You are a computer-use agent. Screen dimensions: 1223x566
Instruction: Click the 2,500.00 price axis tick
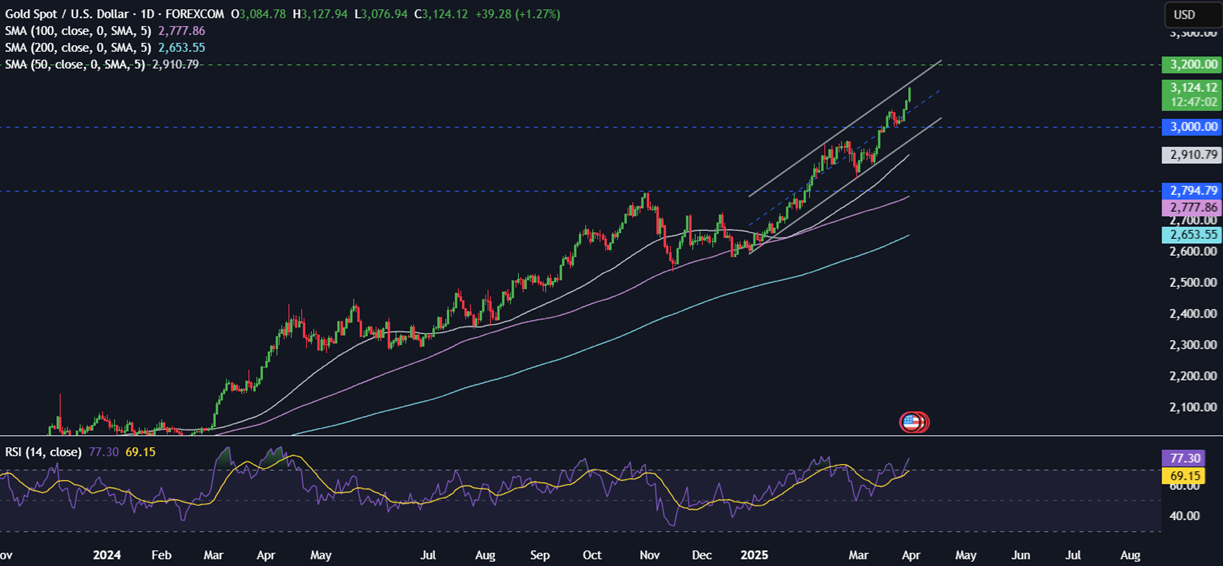[x=1193, y=282]
